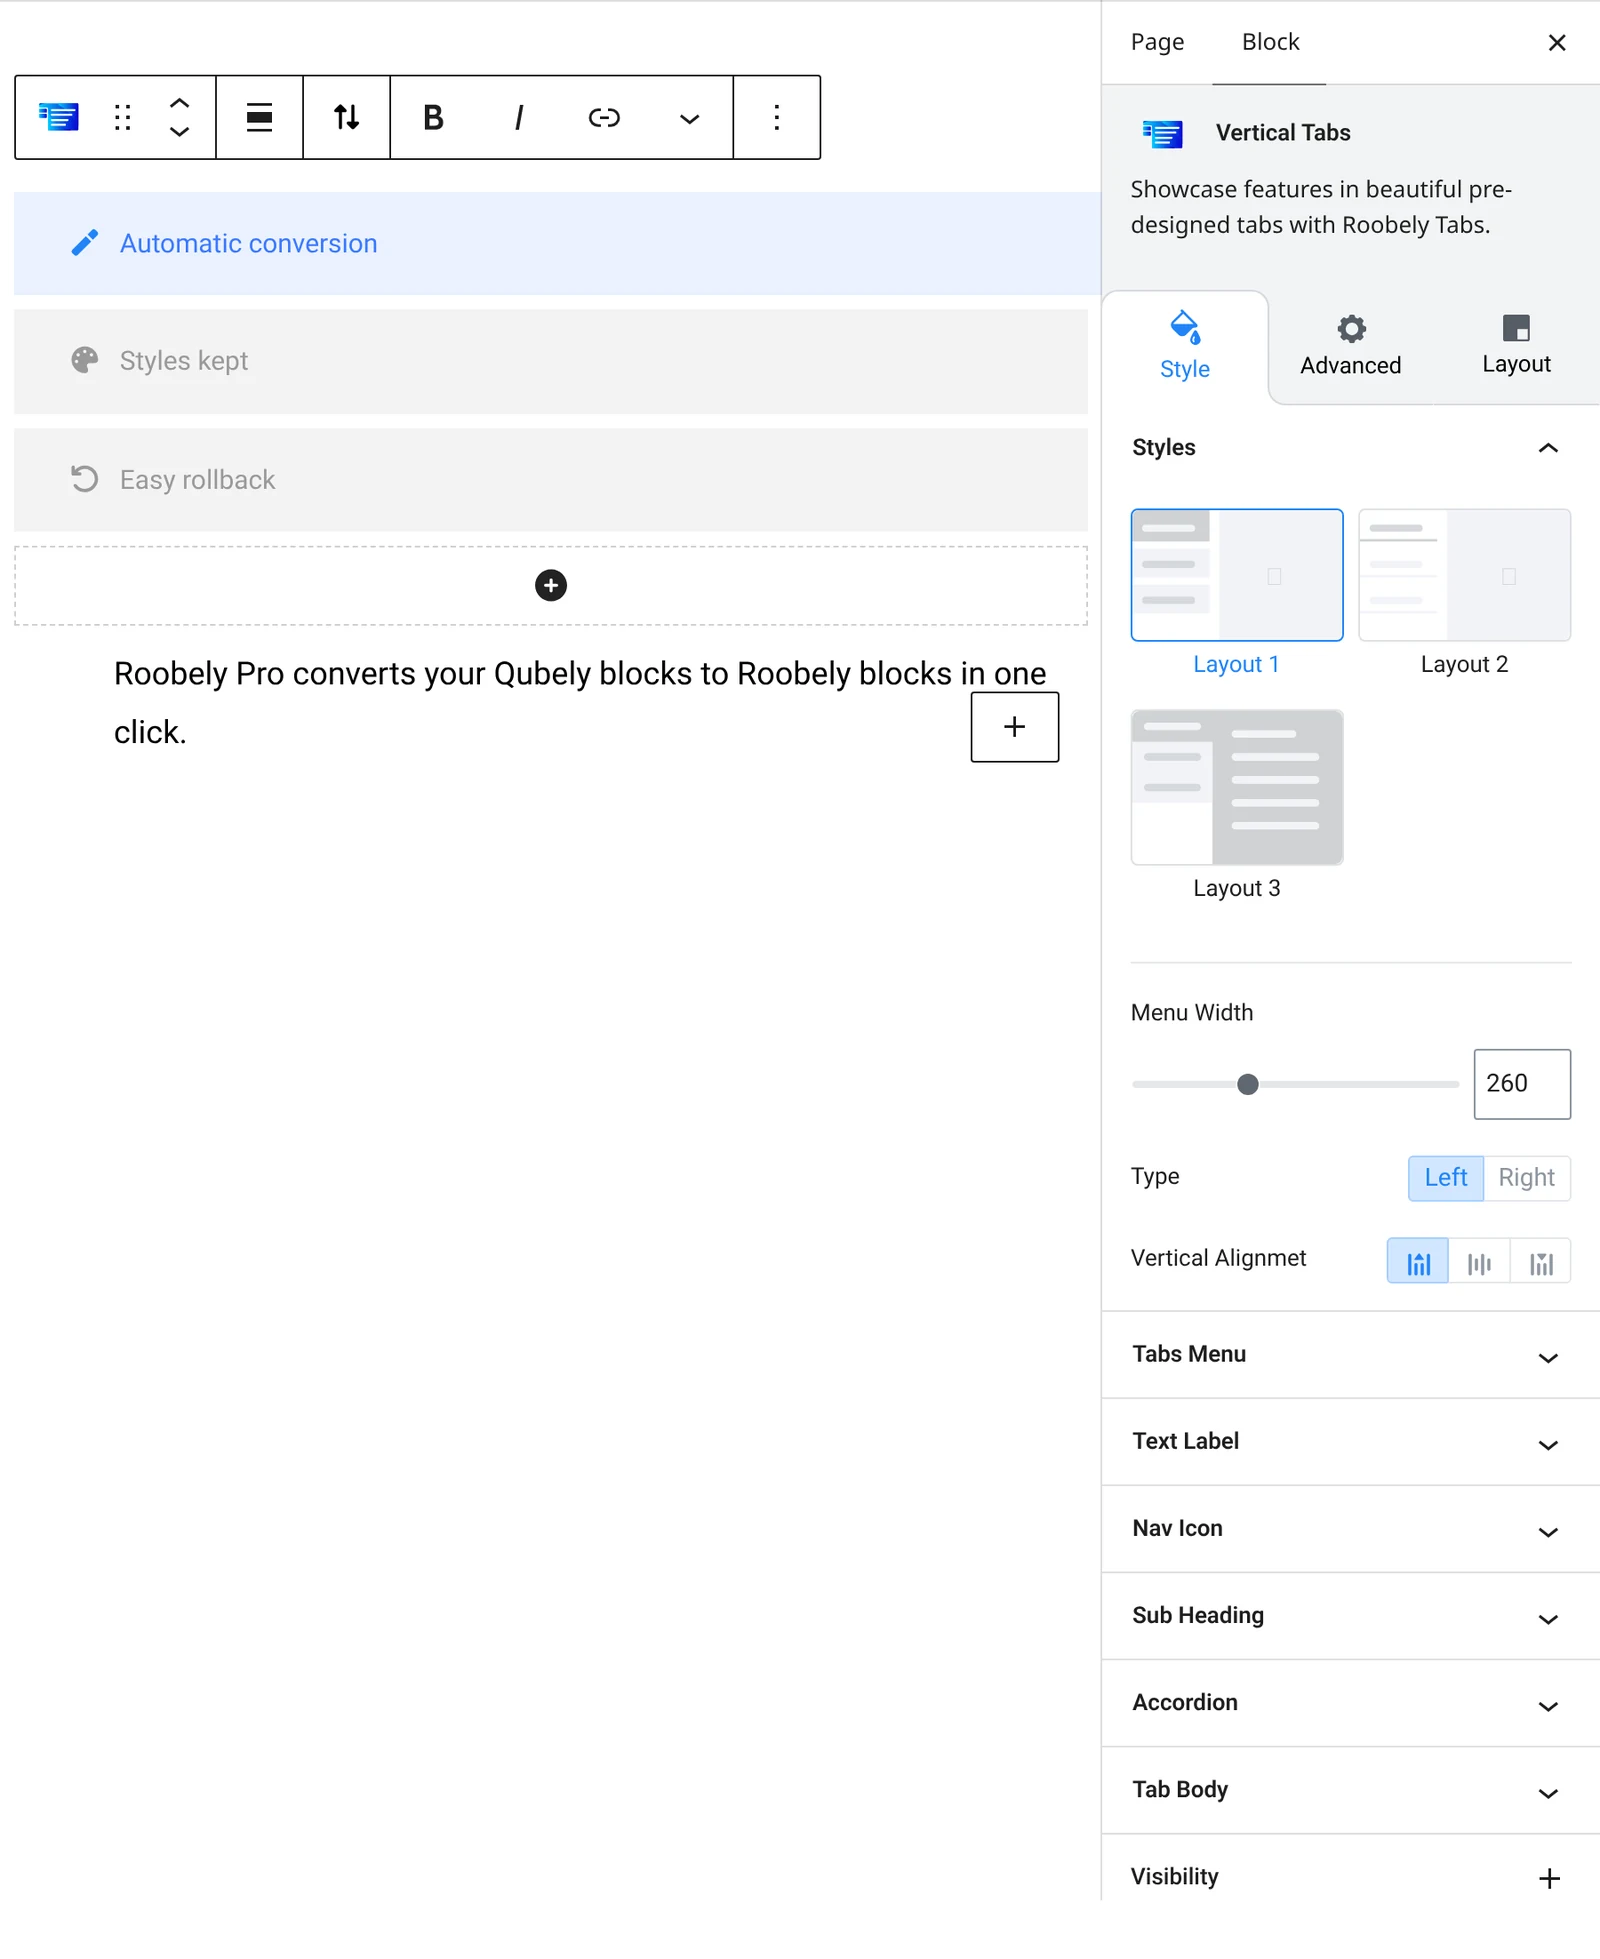Click the palette icon on Styles kept tab
The image size is (1600, 1959).
(85, 360)
